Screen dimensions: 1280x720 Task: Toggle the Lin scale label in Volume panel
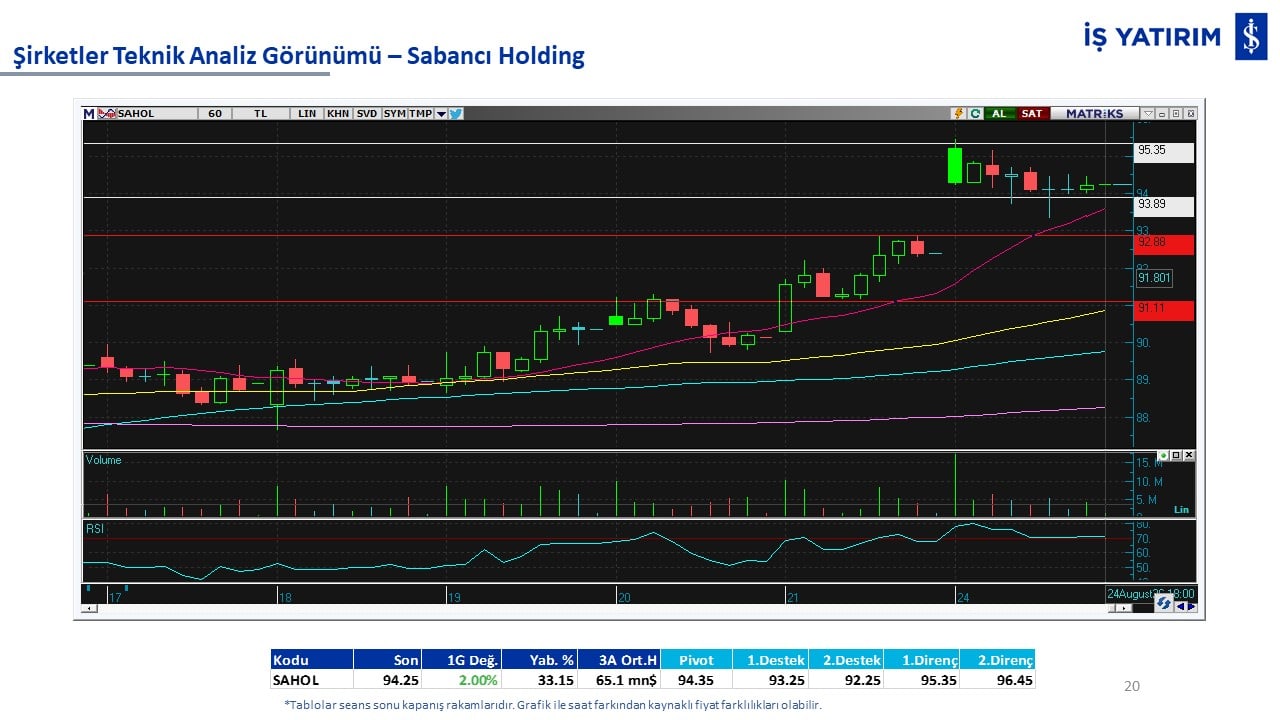pos(1181,510)
